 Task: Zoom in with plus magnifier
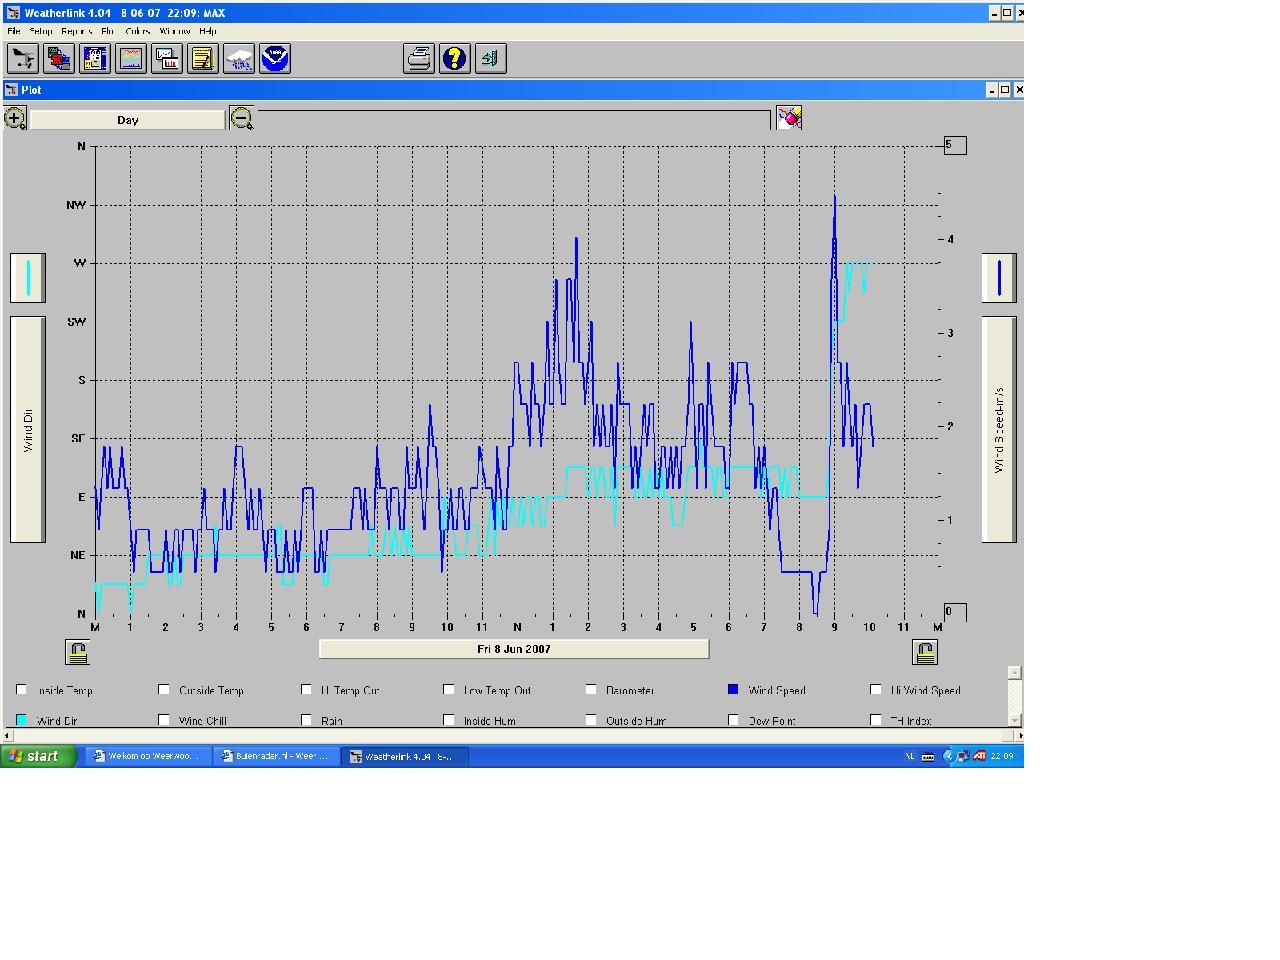tap(15, 119)
